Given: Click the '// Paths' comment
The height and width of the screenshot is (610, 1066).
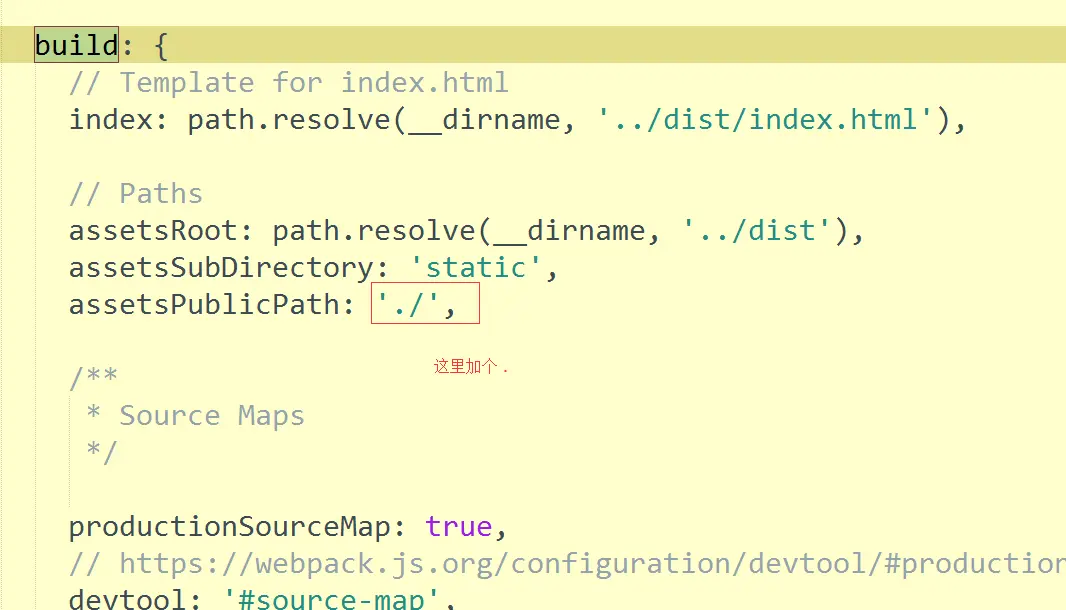Looking at the screenshot, I should tap(136, 194).
